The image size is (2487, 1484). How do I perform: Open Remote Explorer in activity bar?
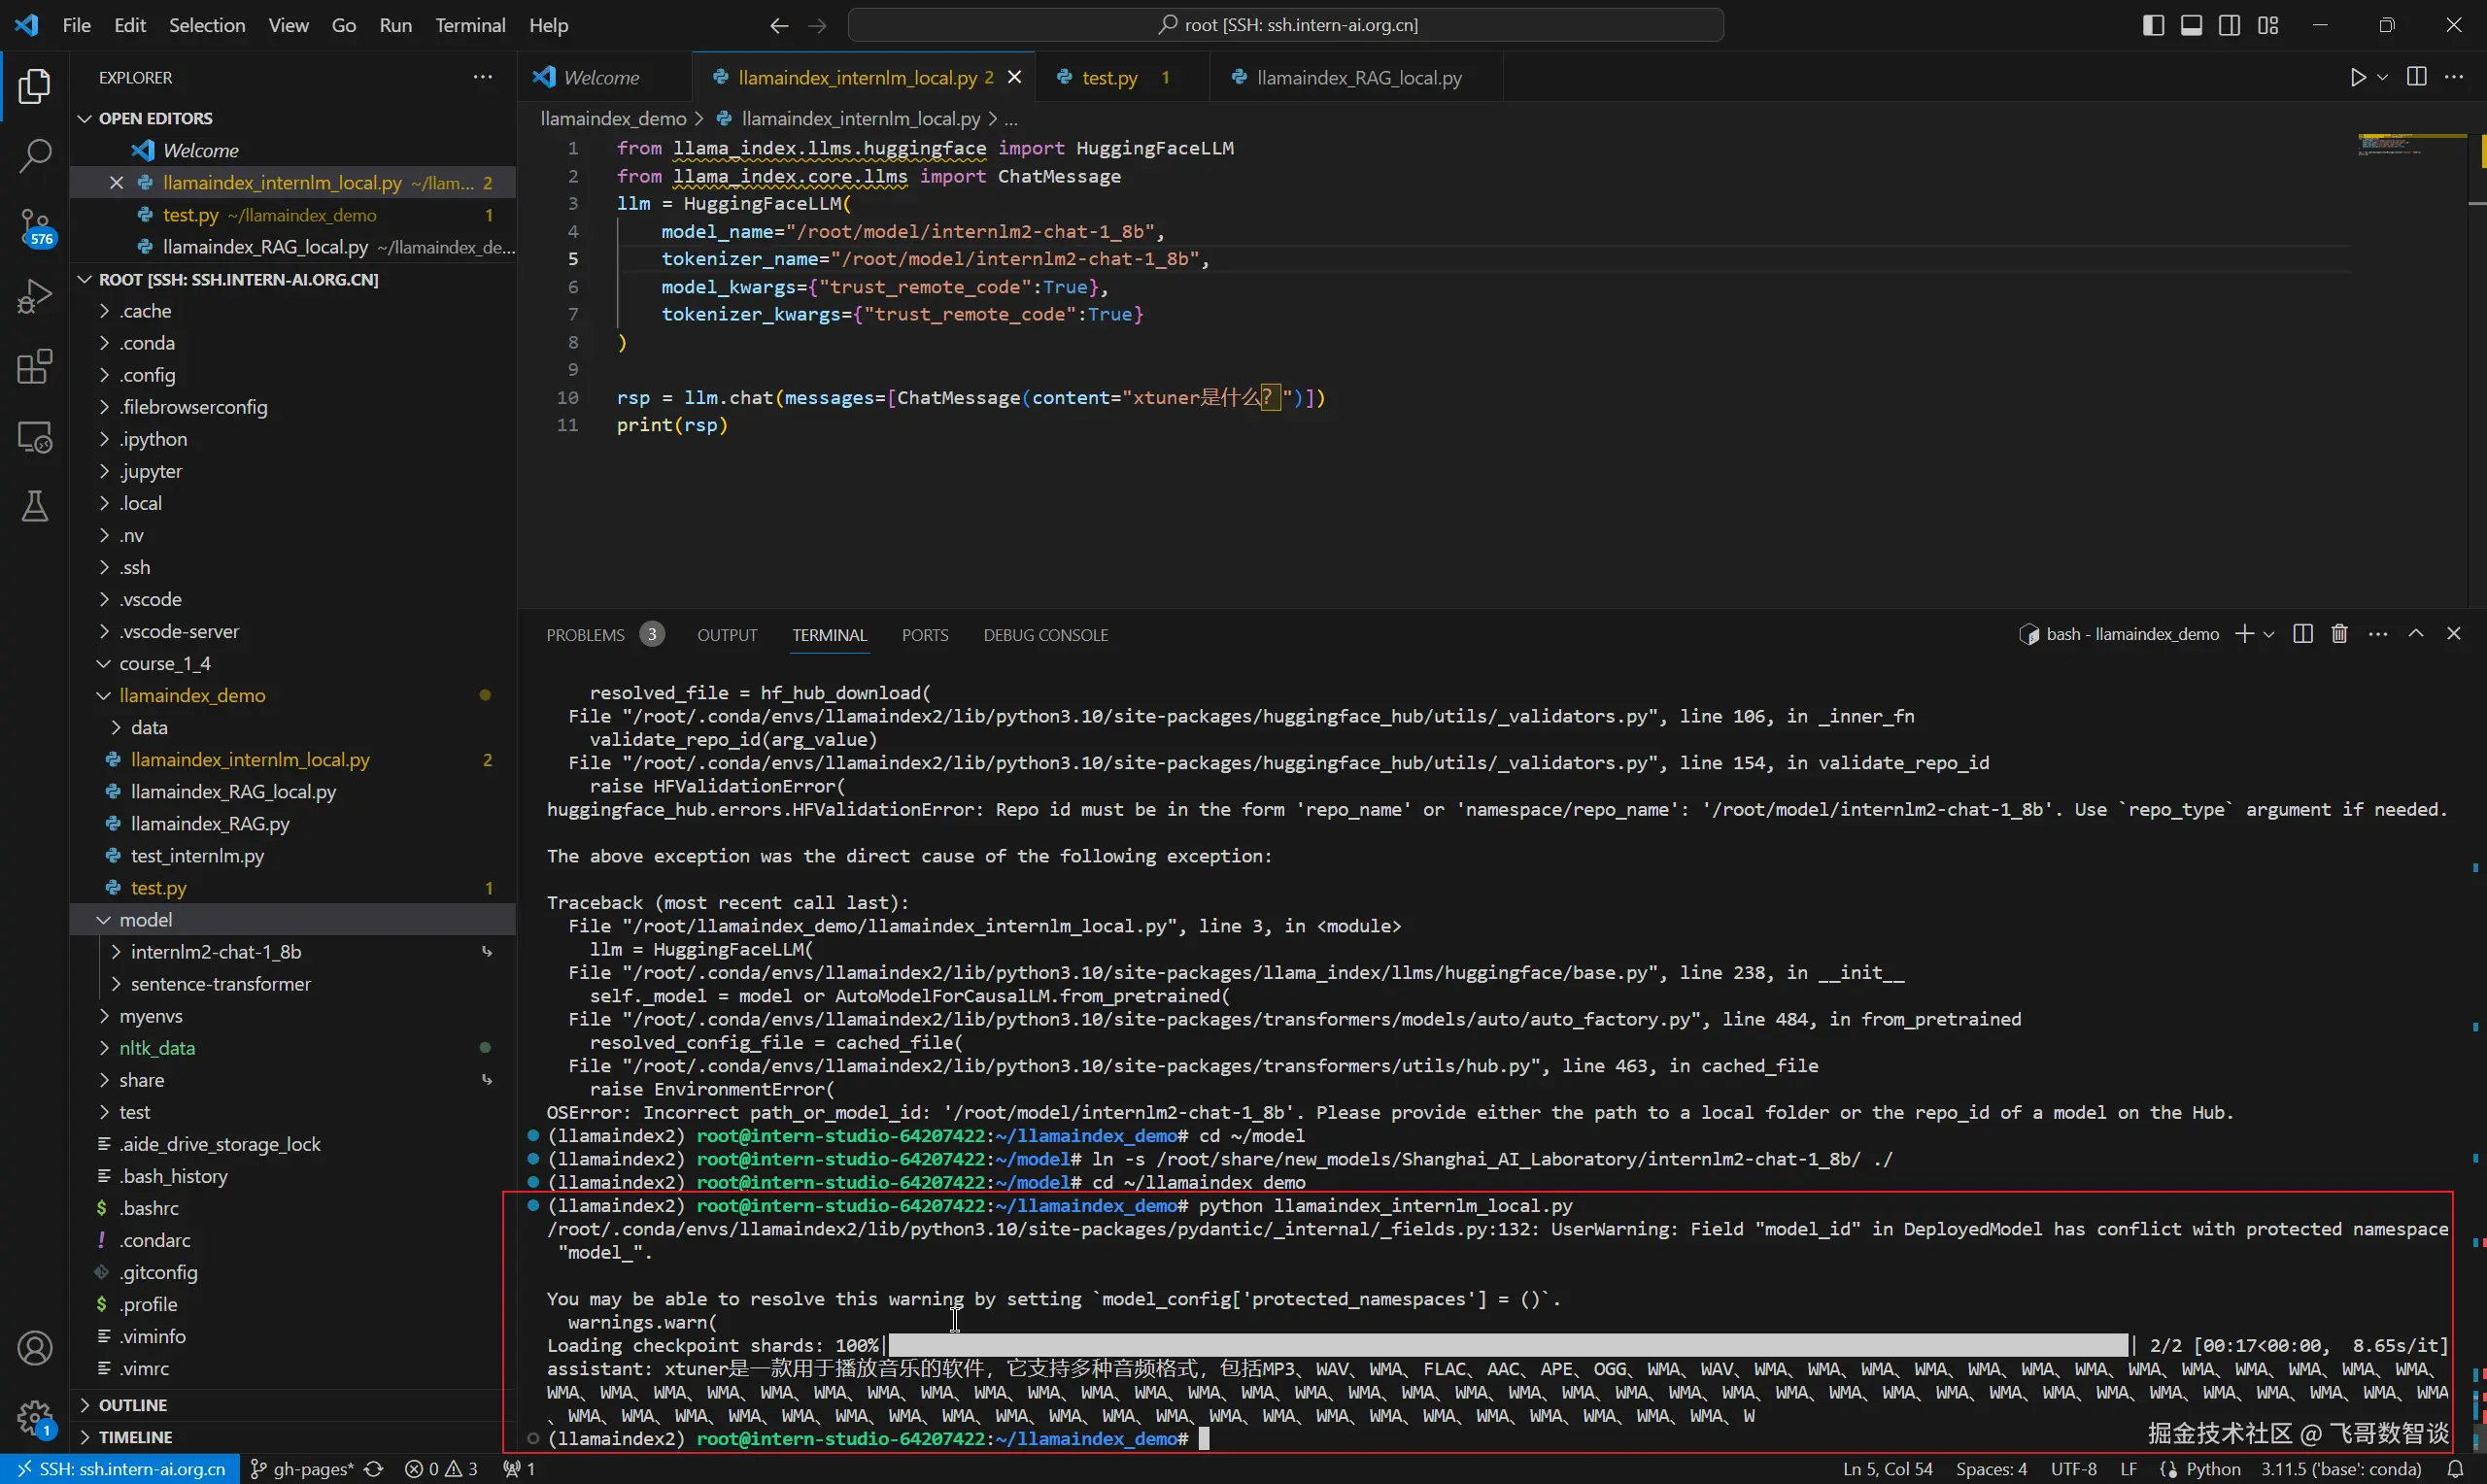[x=35, y=437]
